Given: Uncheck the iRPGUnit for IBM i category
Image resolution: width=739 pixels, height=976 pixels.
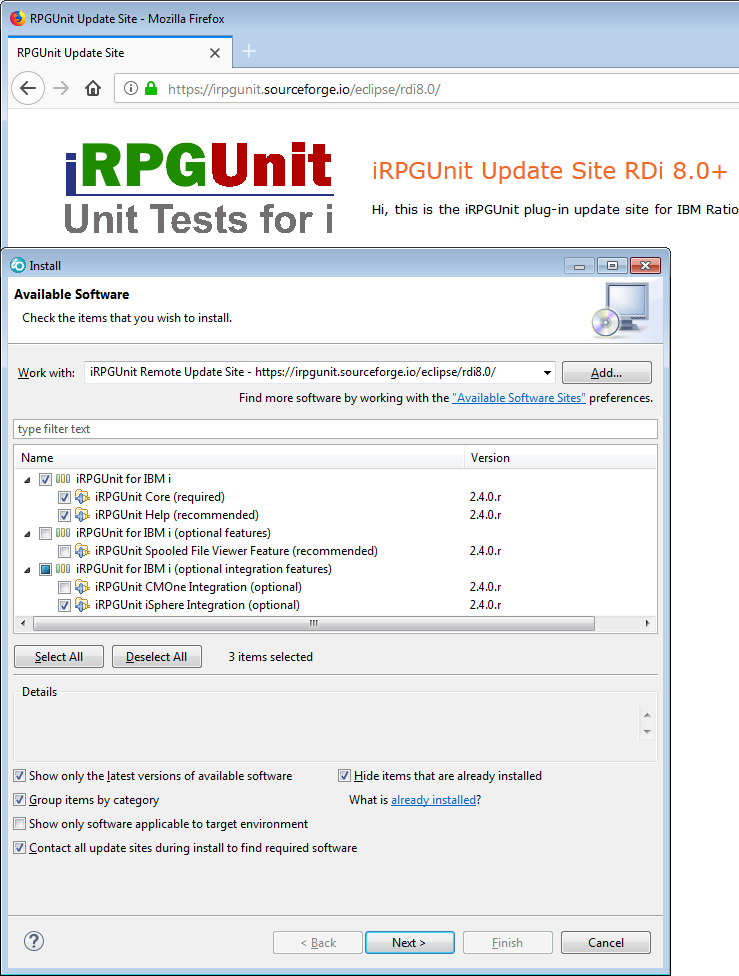Looking at the screenshot, I should click(x=45, y=479).
